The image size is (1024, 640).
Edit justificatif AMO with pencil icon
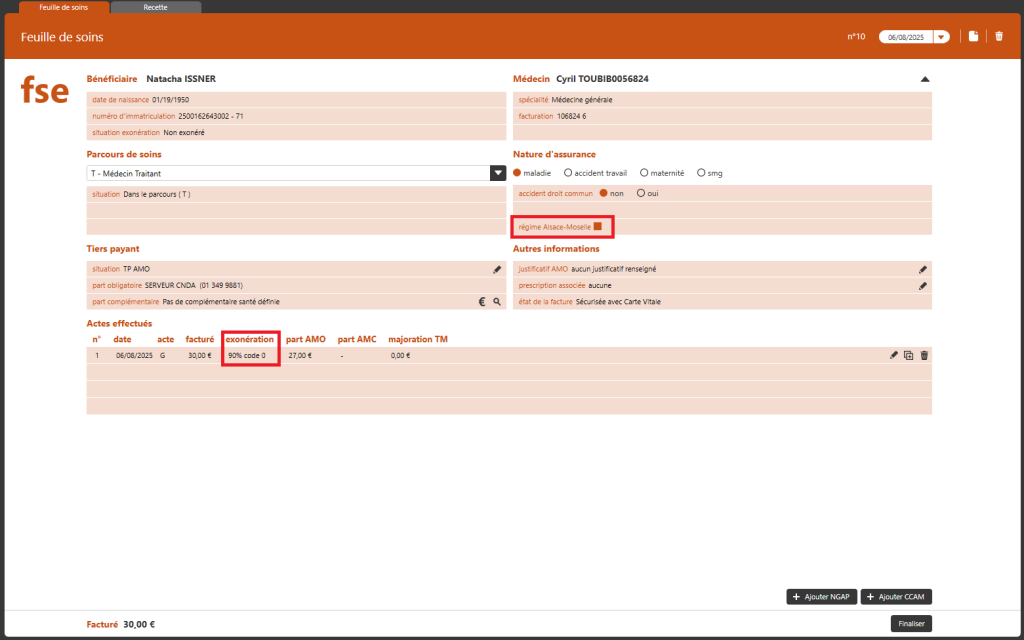click(923, 269)
